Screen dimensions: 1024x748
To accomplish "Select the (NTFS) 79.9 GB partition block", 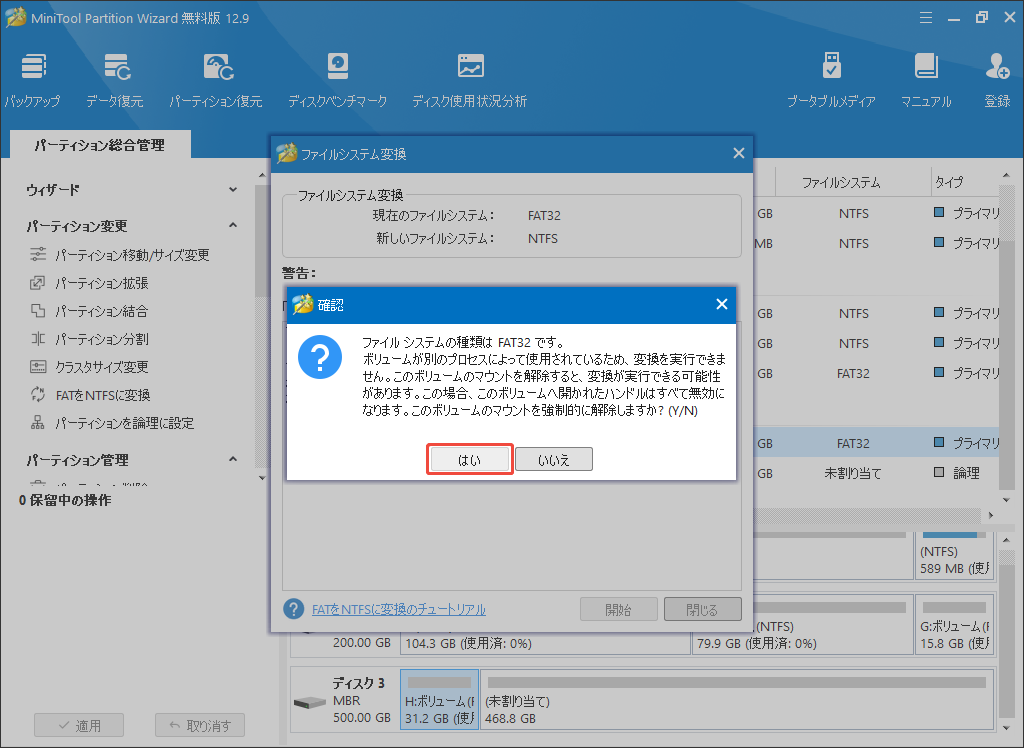I will pos(803,626).
